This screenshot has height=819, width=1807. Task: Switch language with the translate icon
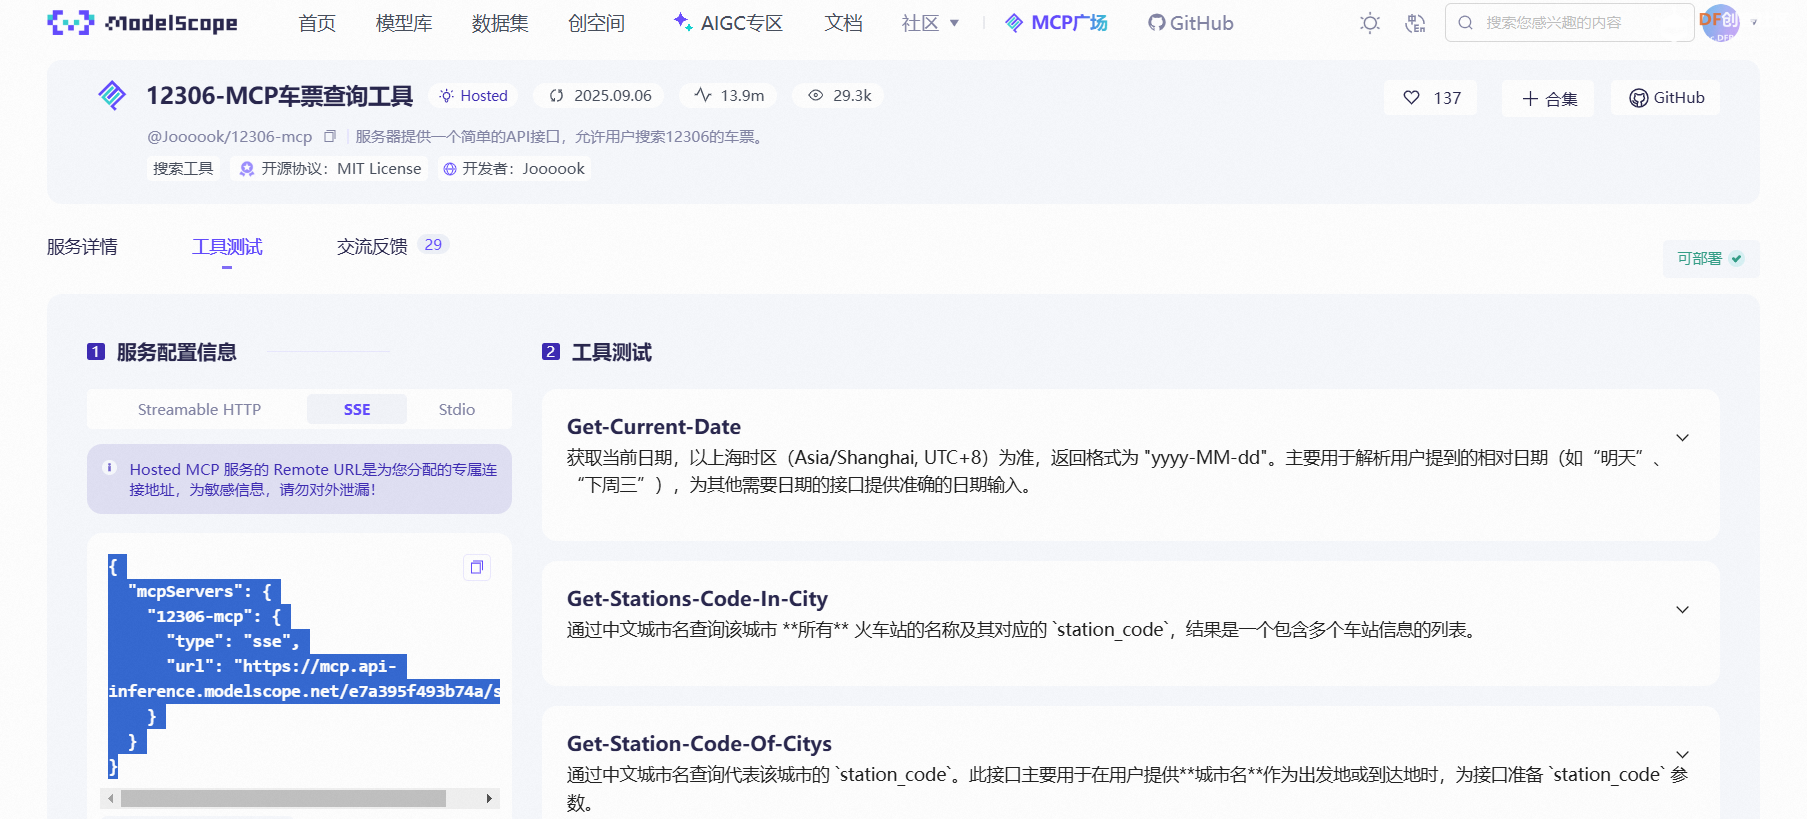click(1415, 23)
